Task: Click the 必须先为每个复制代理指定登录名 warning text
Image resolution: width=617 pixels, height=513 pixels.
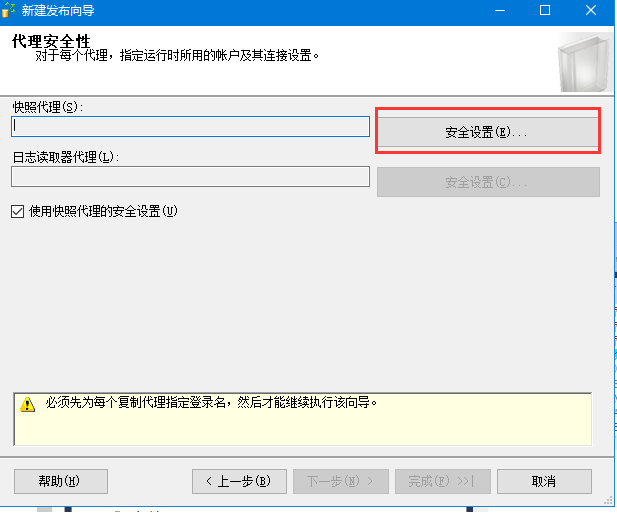Action: tap(211, 402)
